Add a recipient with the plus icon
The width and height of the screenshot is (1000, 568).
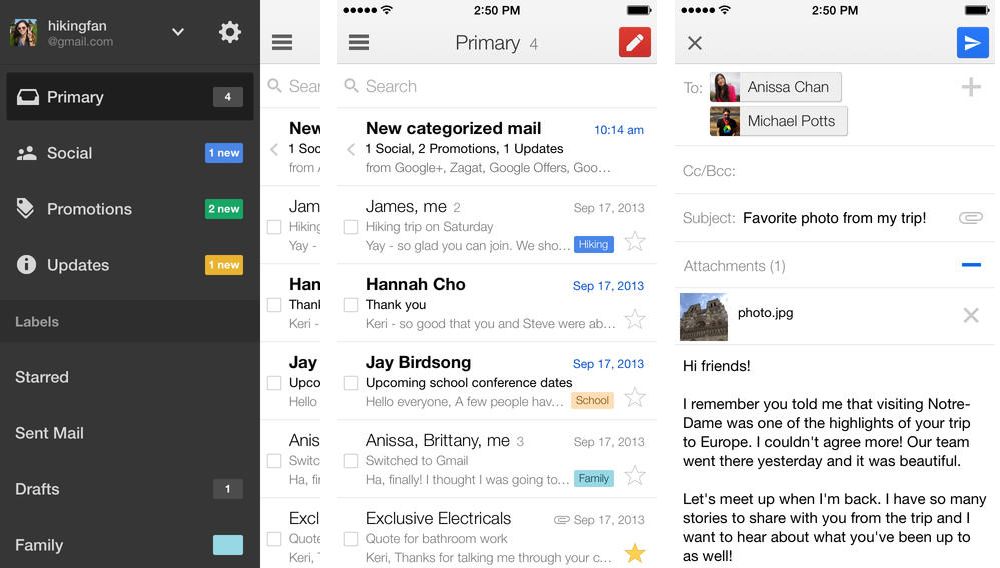click(970, 88)
